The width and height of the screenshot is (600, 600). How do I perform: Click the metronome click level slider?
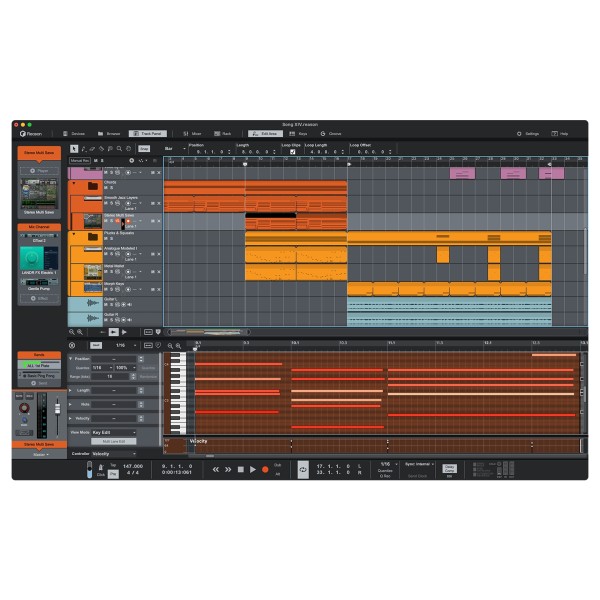click(89, 470)
